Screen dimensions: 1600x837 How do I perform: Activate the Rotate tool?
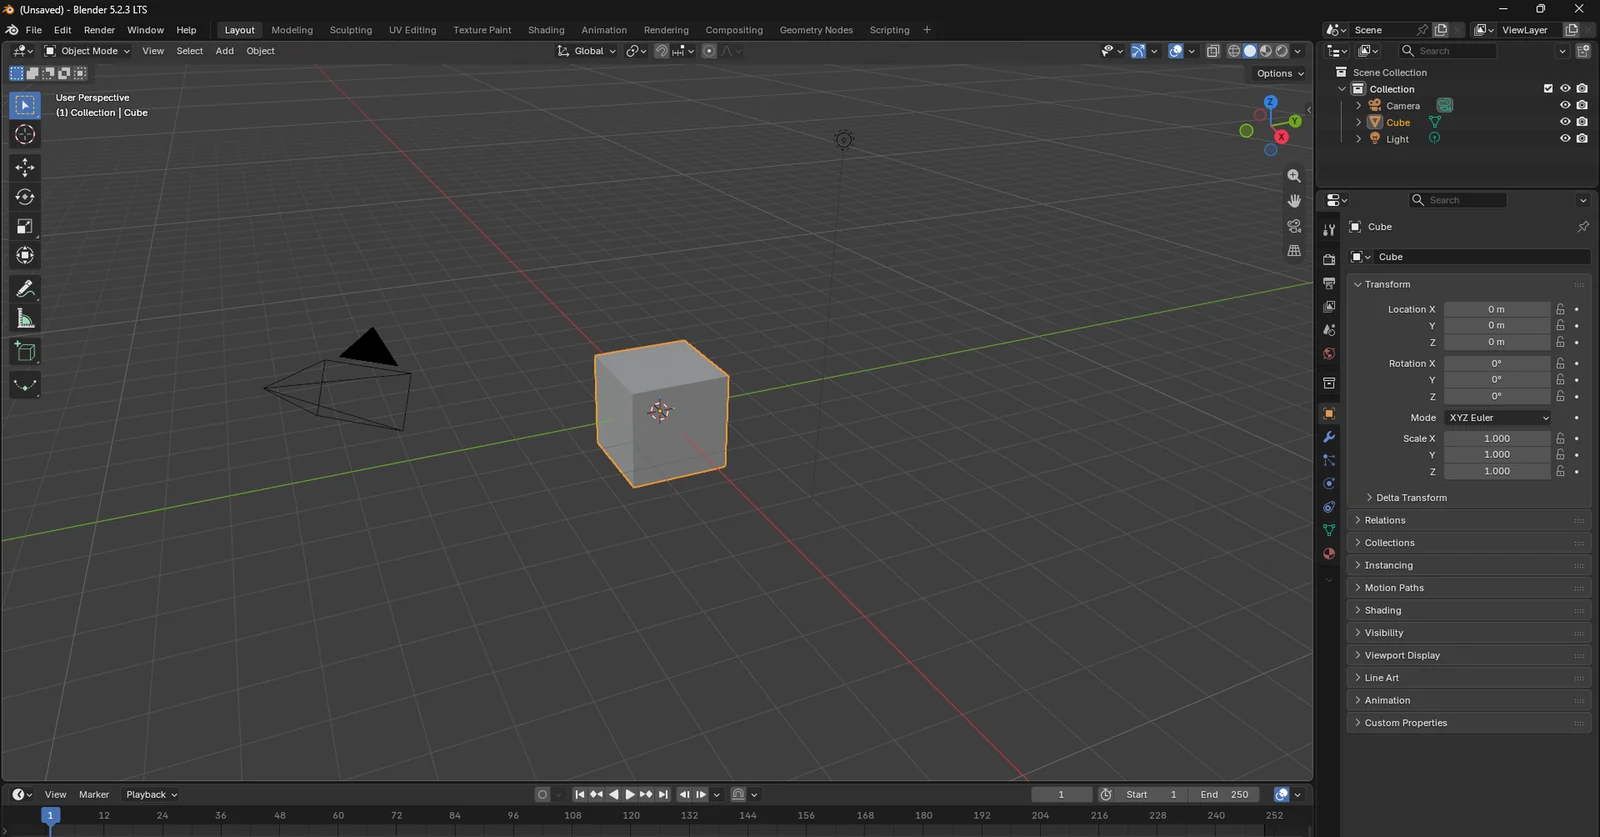[25, 197]
